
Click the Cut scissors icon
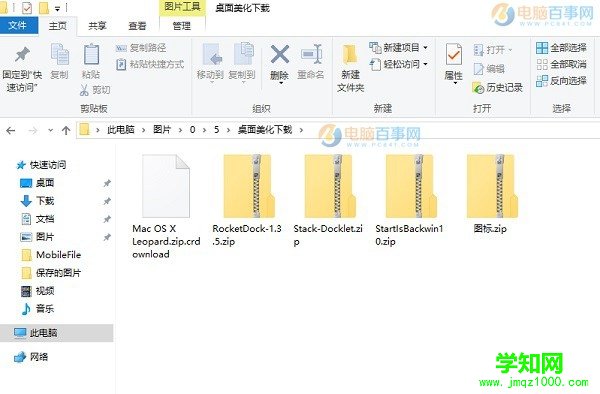tap(84, 90)
